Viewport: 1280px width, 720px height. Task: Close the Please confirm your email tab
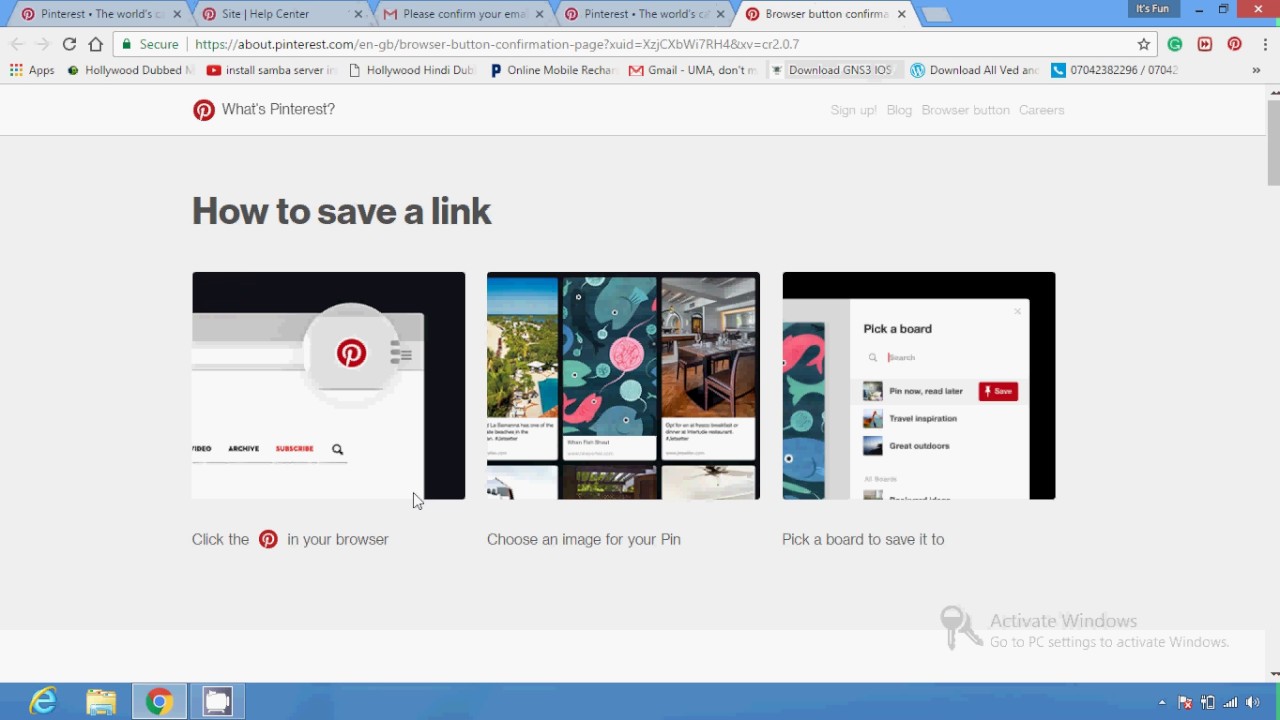coord(539,14)
